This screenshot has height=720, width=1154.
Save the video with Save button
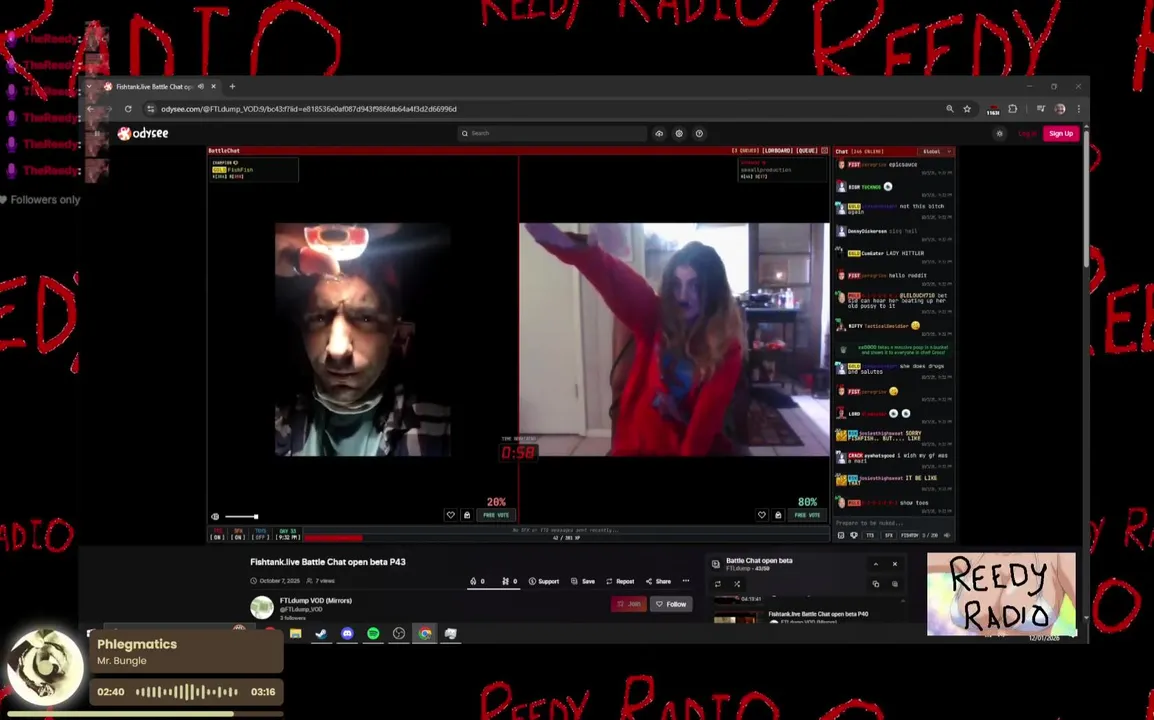pos(583,581)
